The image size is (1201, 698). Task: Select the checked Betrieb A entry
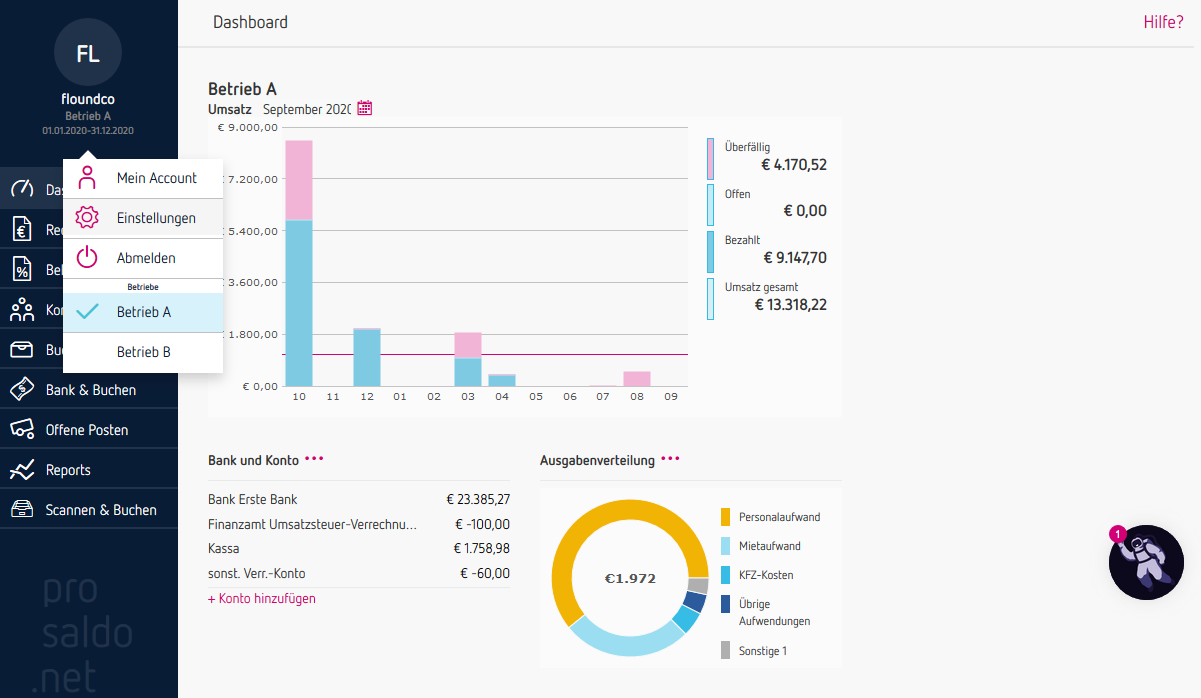point(144,312)
